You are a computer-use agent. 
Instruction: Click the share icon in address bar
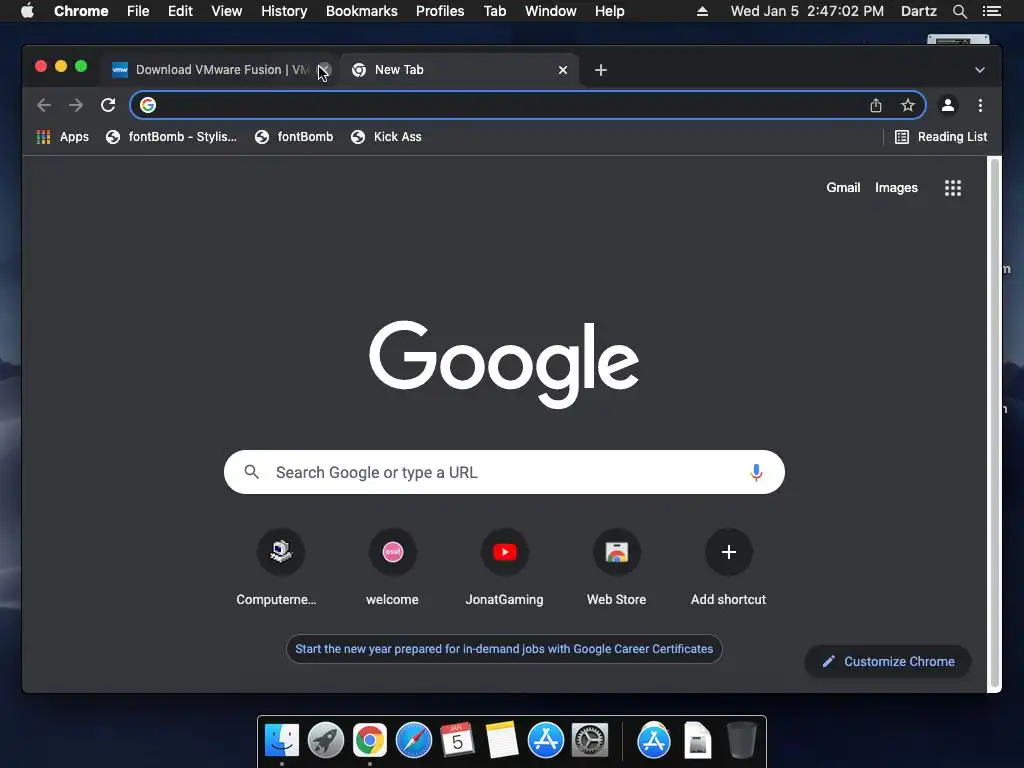[876, 105]
